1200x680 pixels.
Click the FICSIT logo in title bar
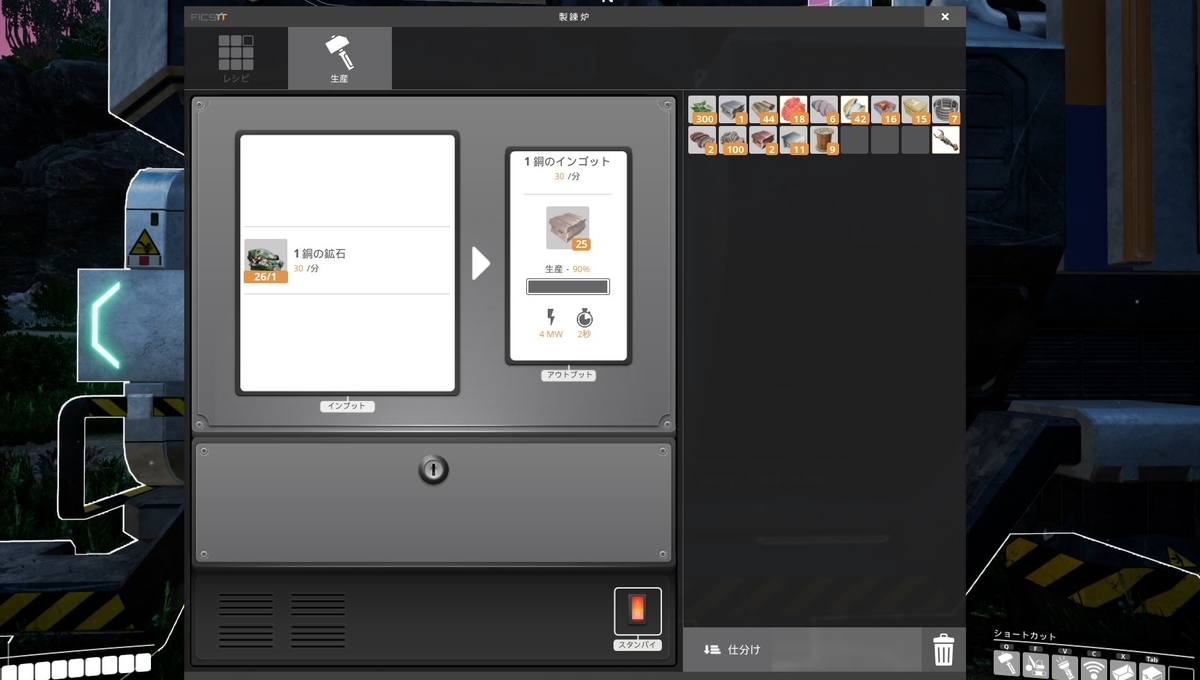coord(209,17)
